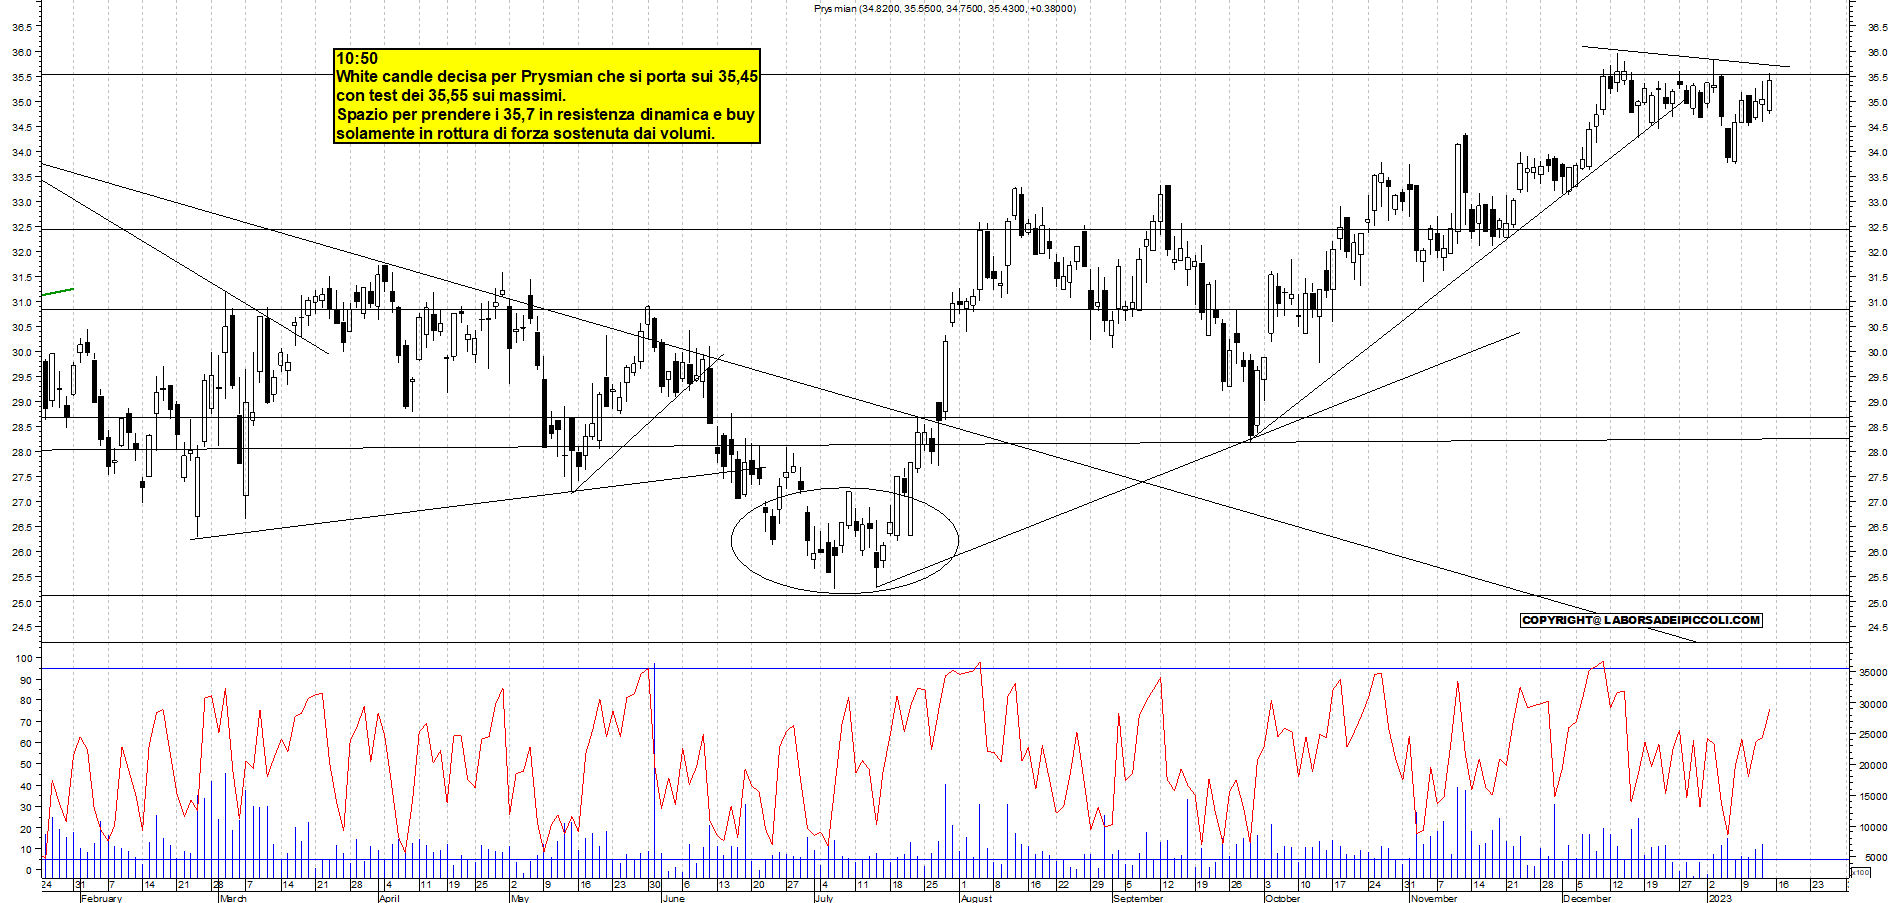Click the May month label
Screen dimensions: 1890x903
[519, 898]
